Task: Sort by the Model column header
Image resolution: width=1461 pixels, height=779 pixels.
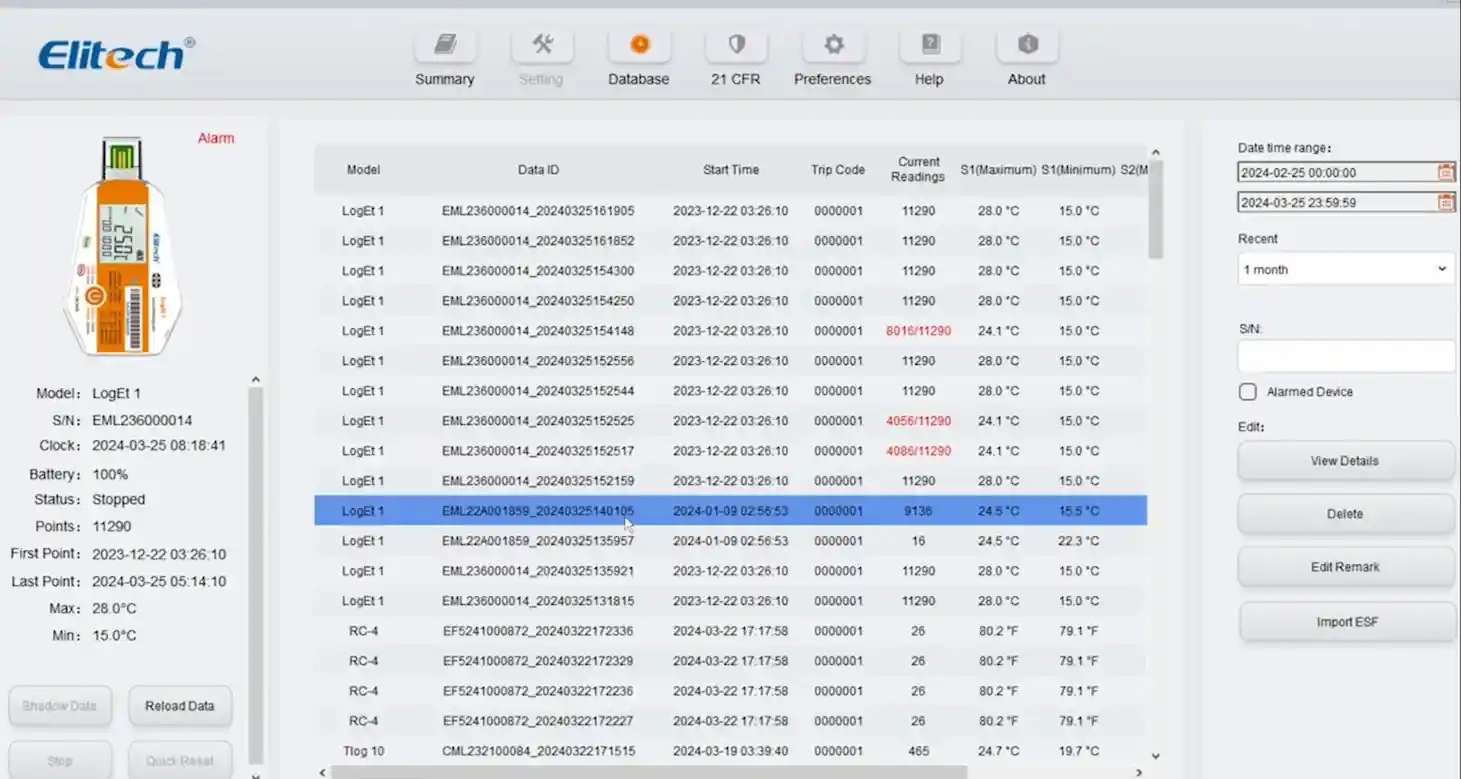Action: point(363,170)
